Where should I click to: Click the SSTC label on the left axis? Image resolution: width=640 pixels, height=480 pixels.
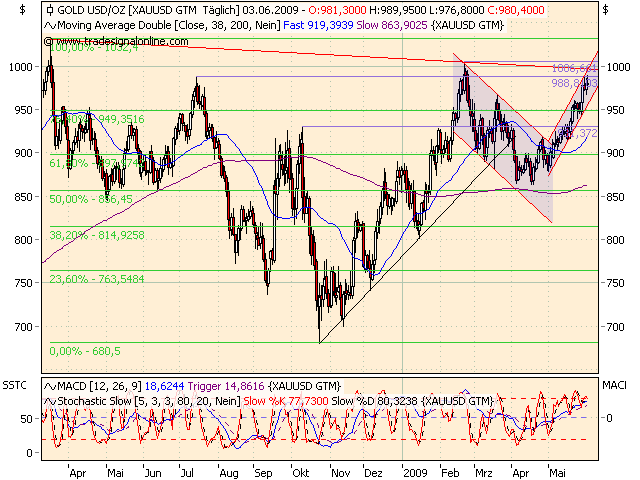tap(16, 384)
